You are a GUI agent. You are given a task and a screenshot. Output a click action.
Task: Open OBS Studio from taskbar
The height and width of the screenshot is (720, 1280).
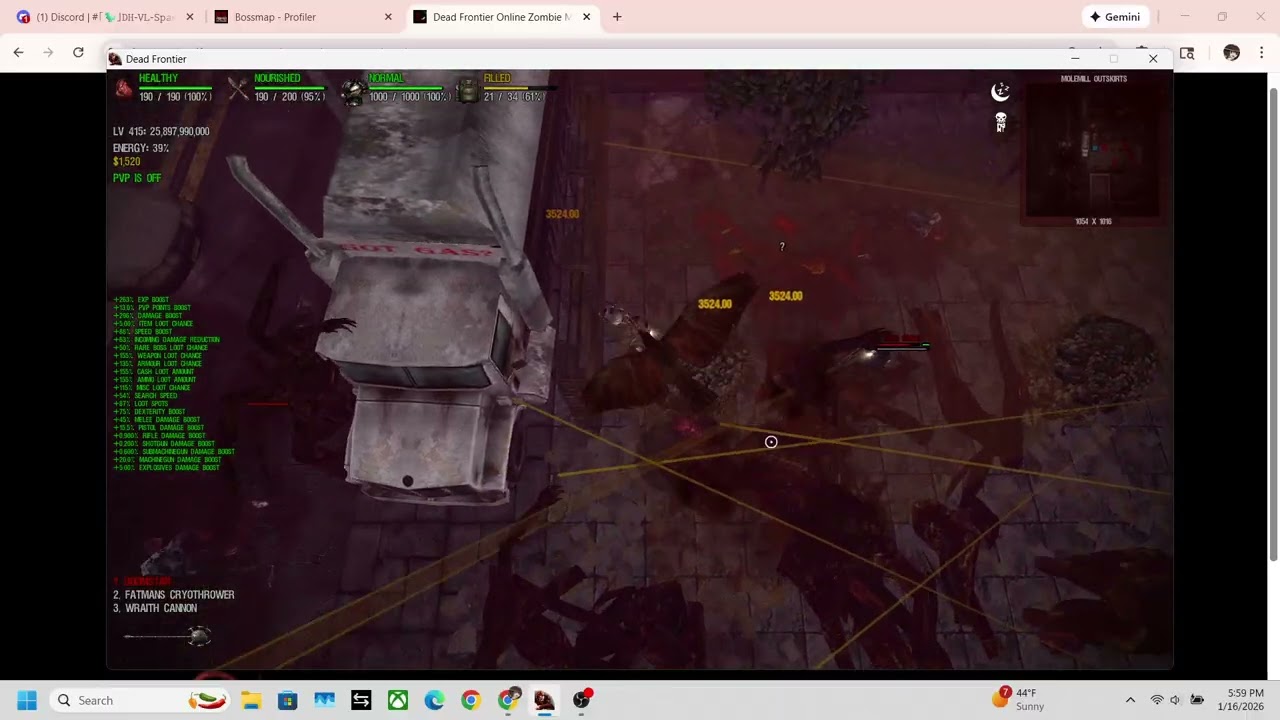click(581, 700)
